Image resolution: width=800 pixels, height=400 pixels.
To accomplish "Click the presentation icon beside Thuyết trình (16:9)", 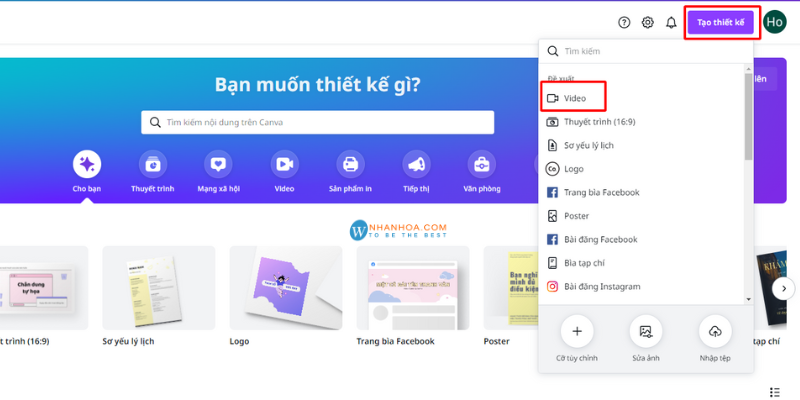I will point(553,122).
